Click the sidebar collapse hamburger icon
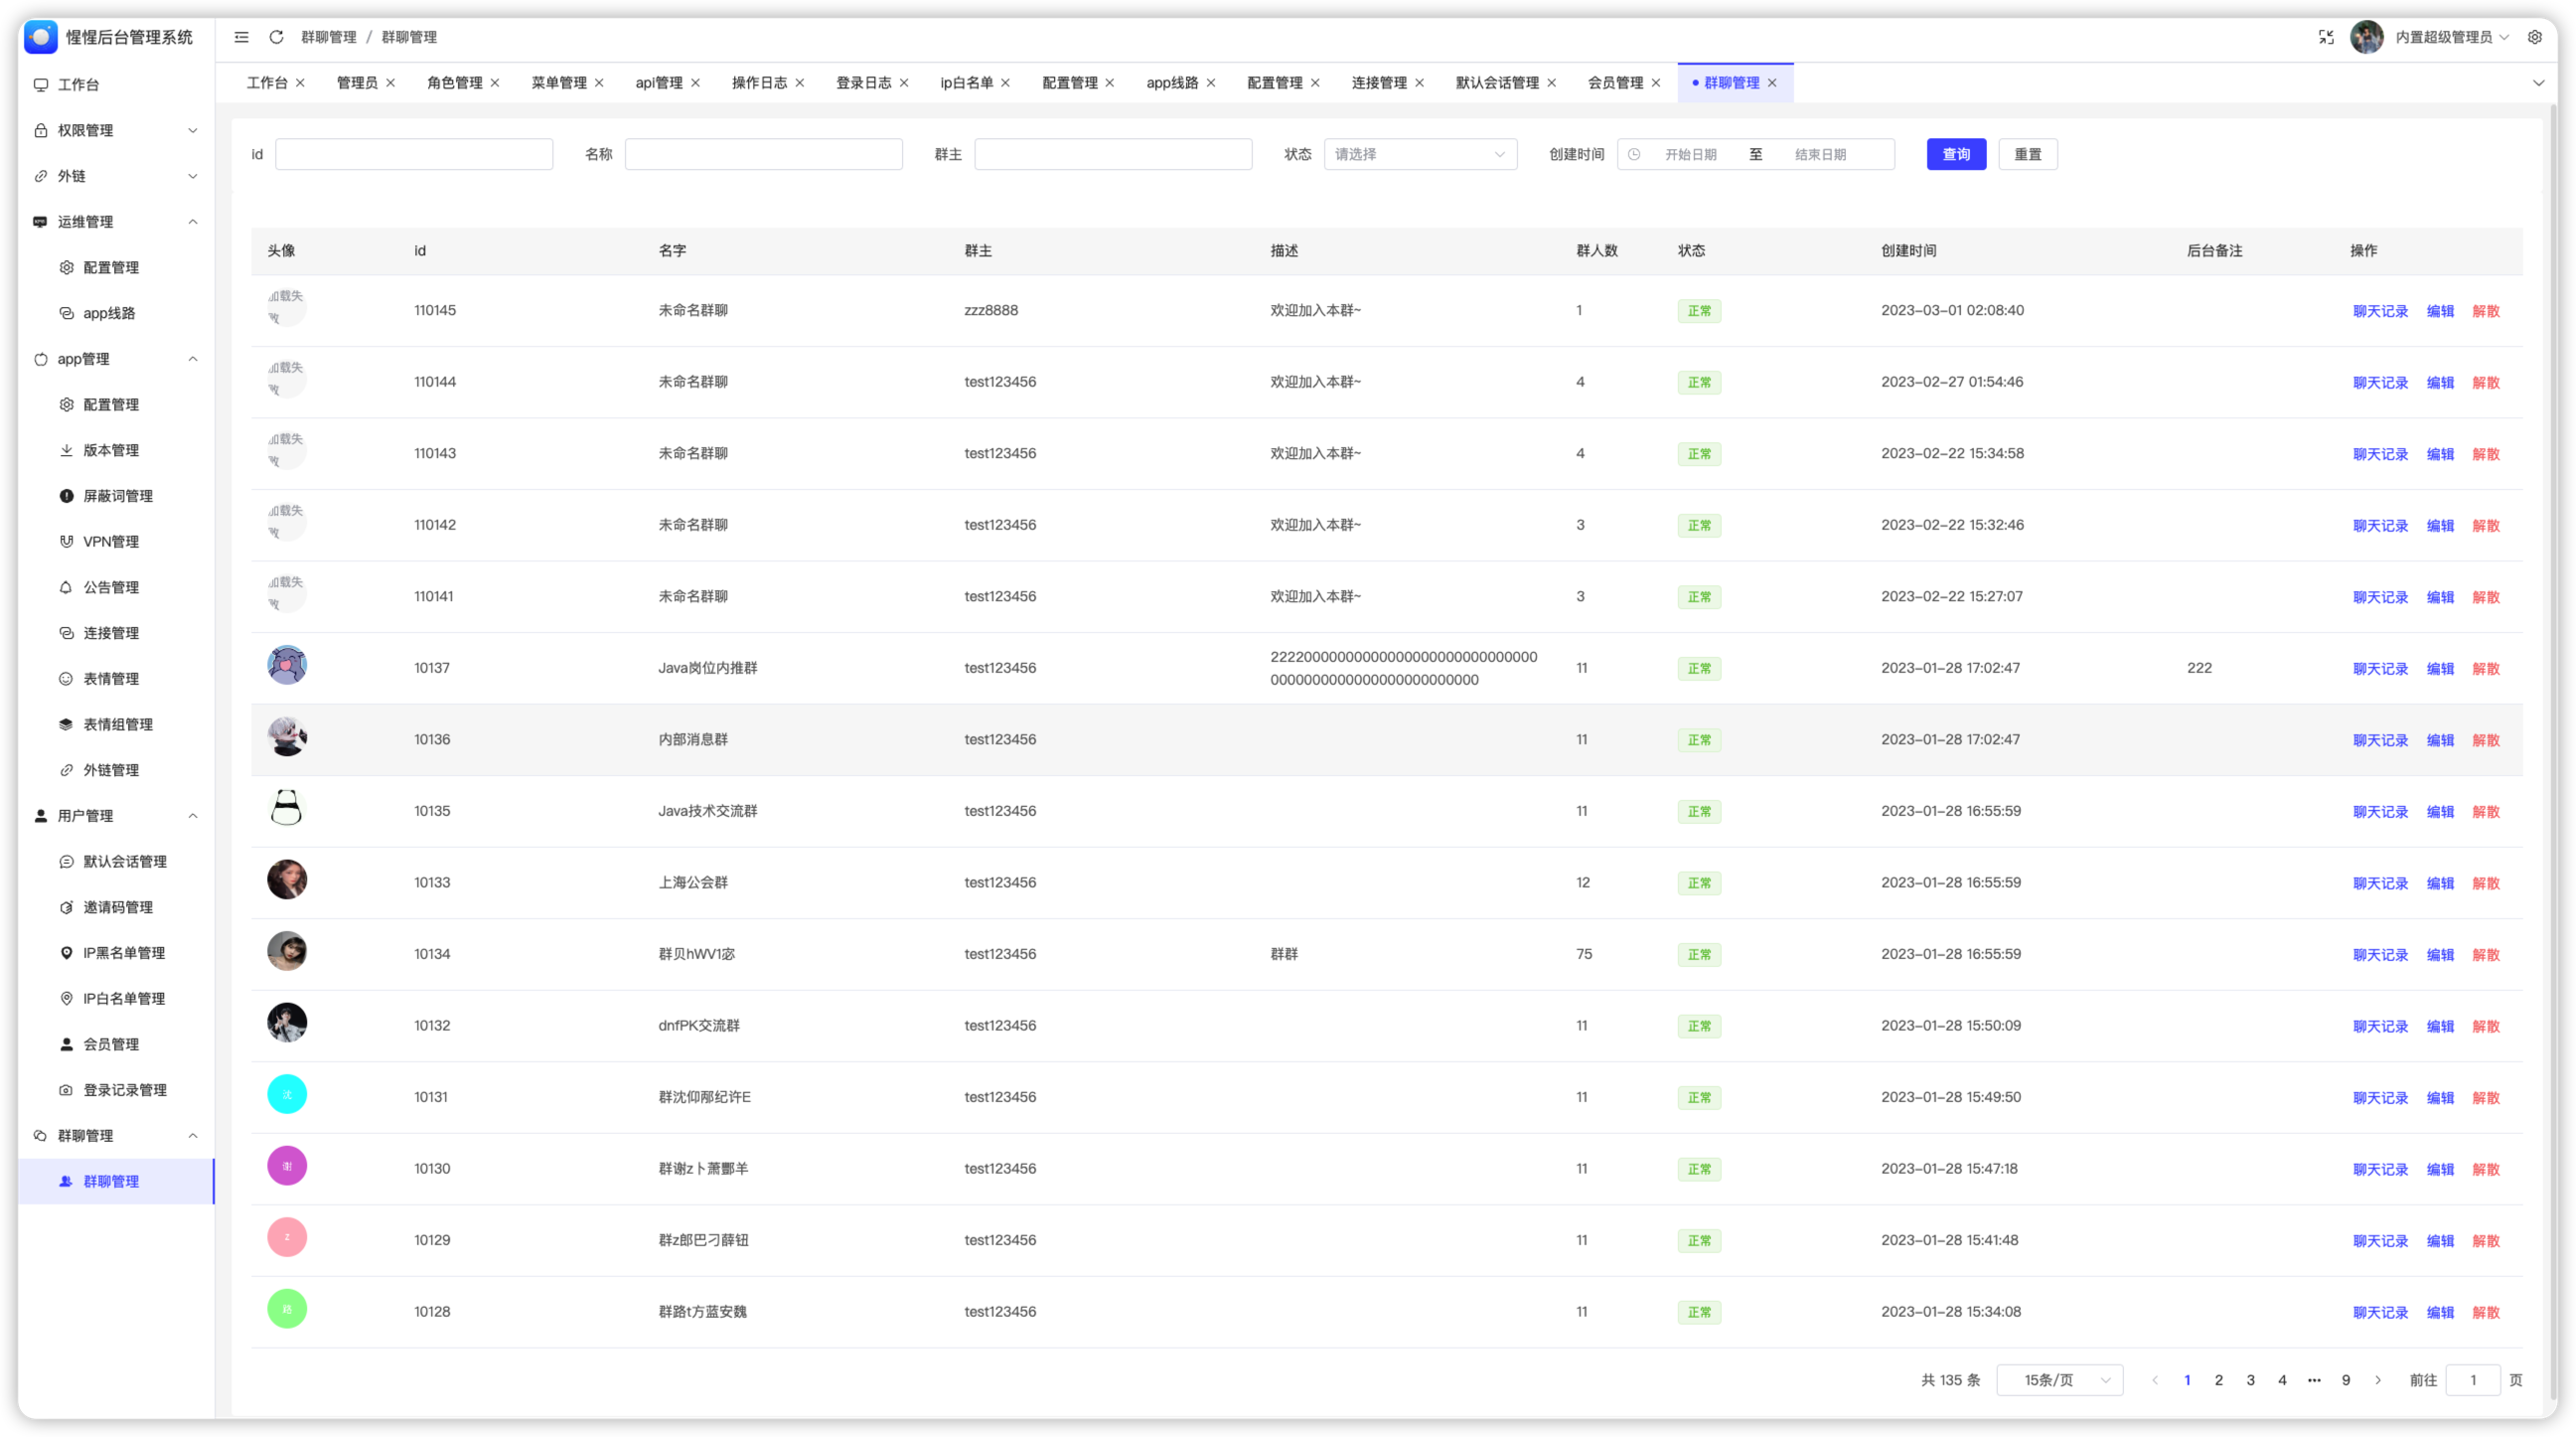This screenshot has height=1437, width=2576. click(x=241, y=37)
